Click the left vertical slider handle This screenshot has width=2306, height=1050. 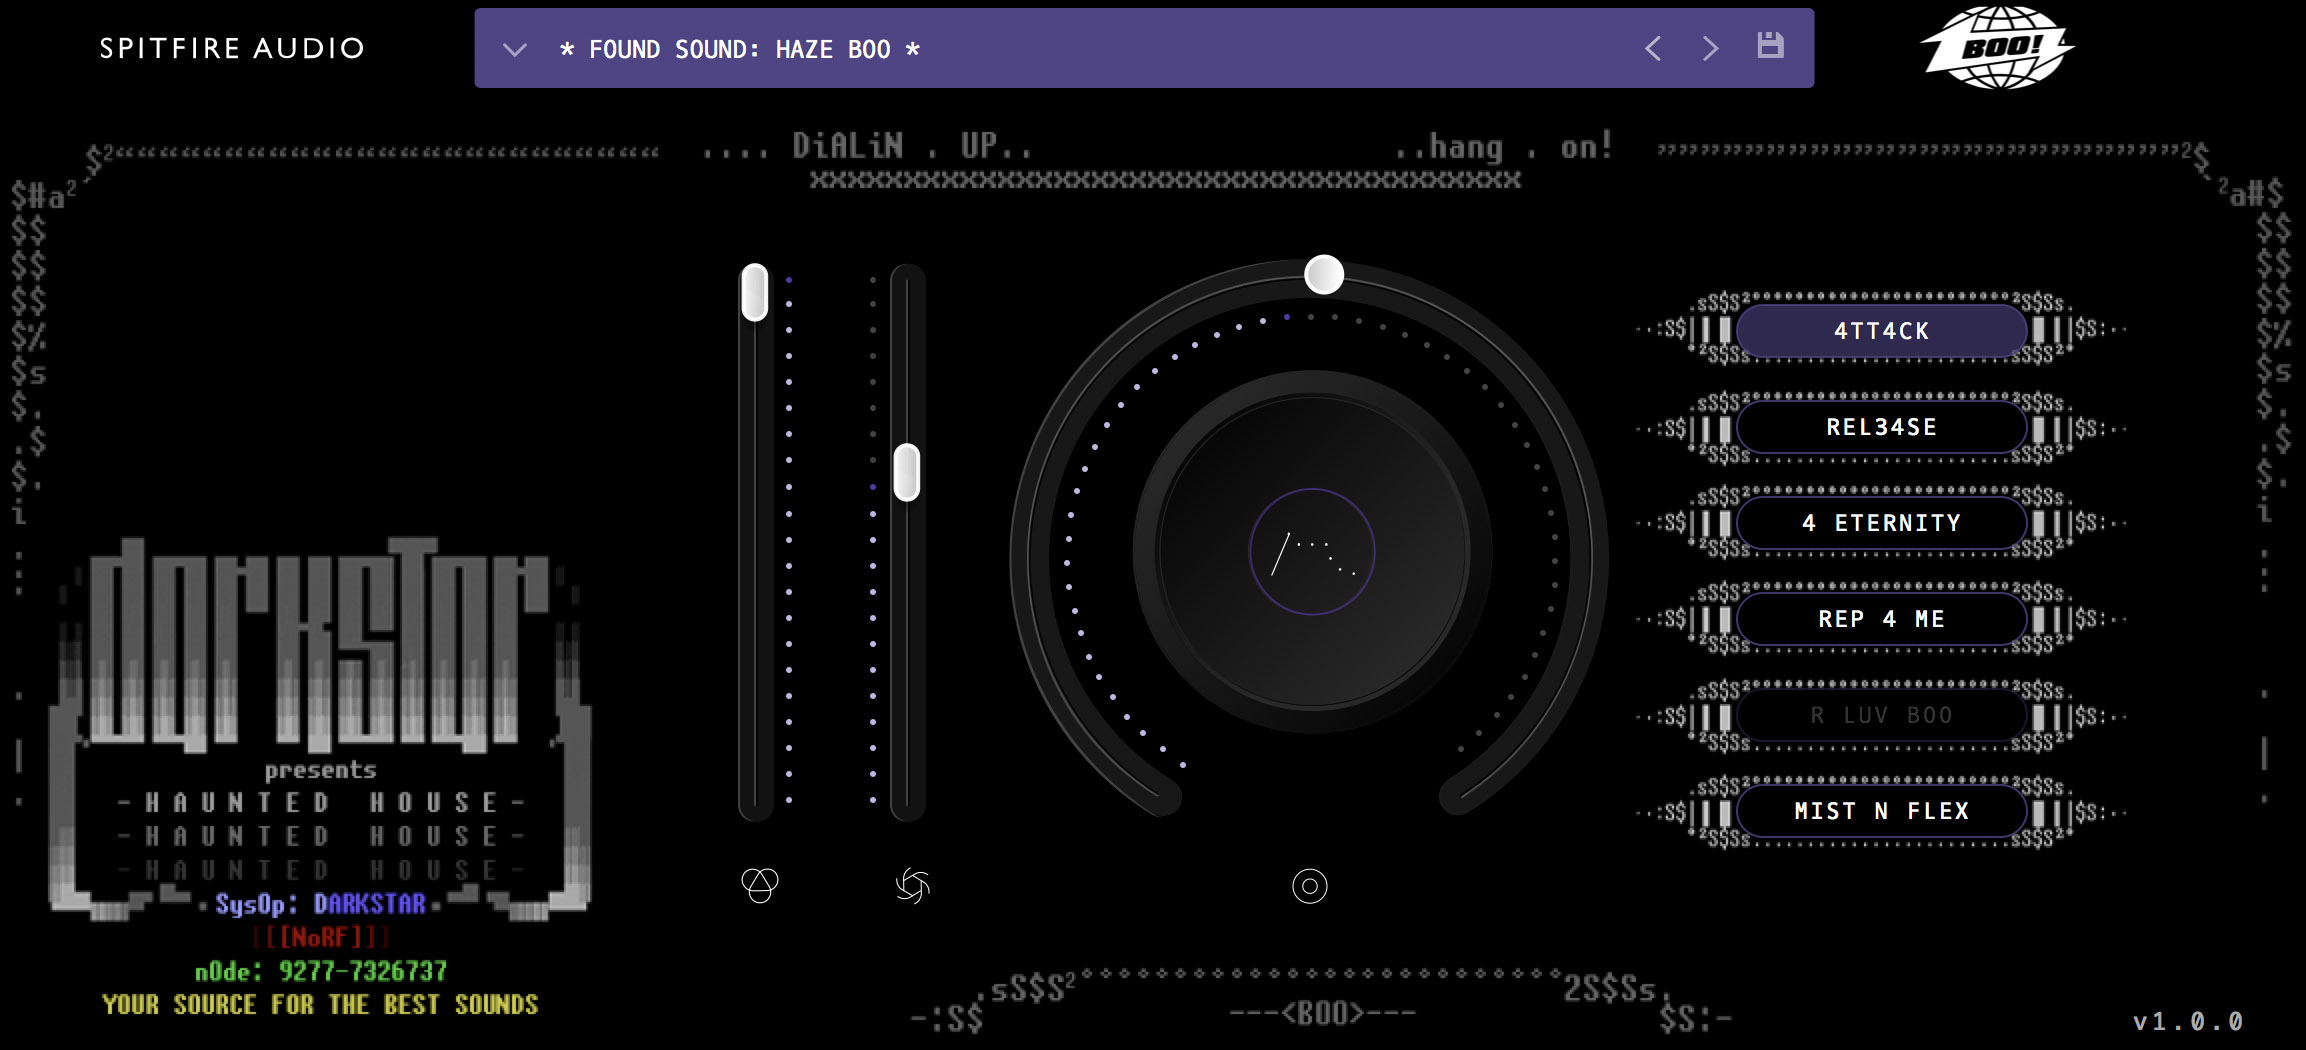(755, 292)
